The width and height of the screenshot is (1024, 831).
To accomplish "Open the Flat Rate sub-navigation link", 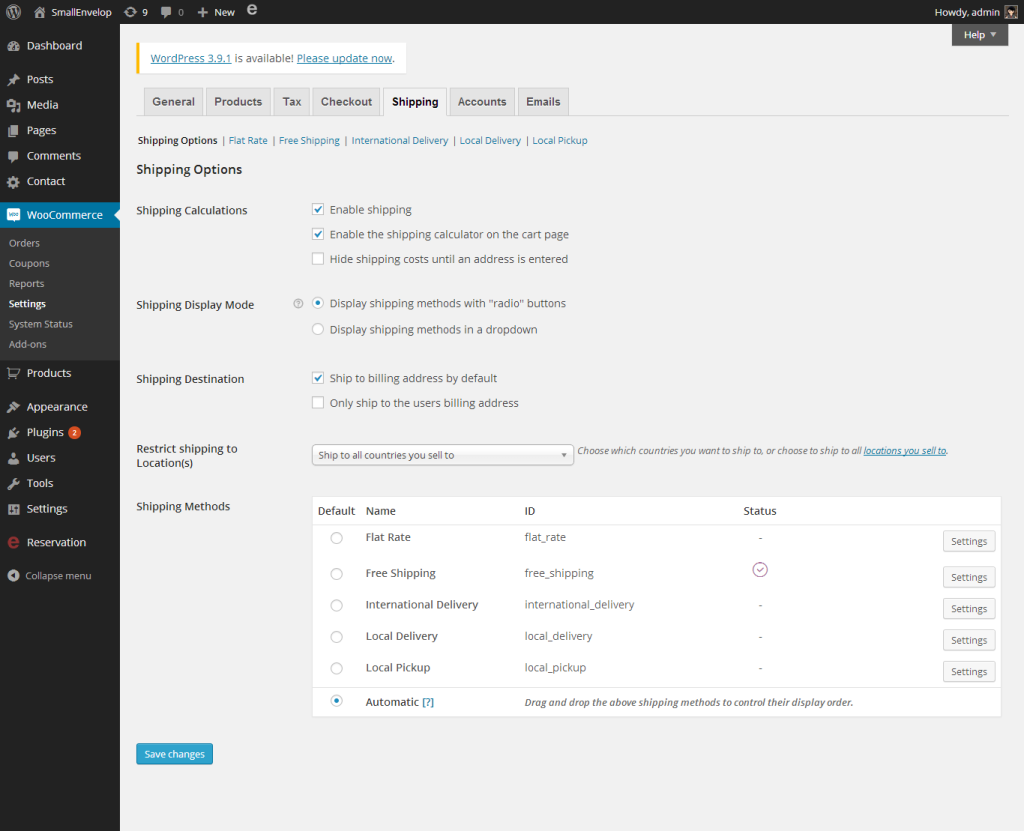I will coord(248,140).
